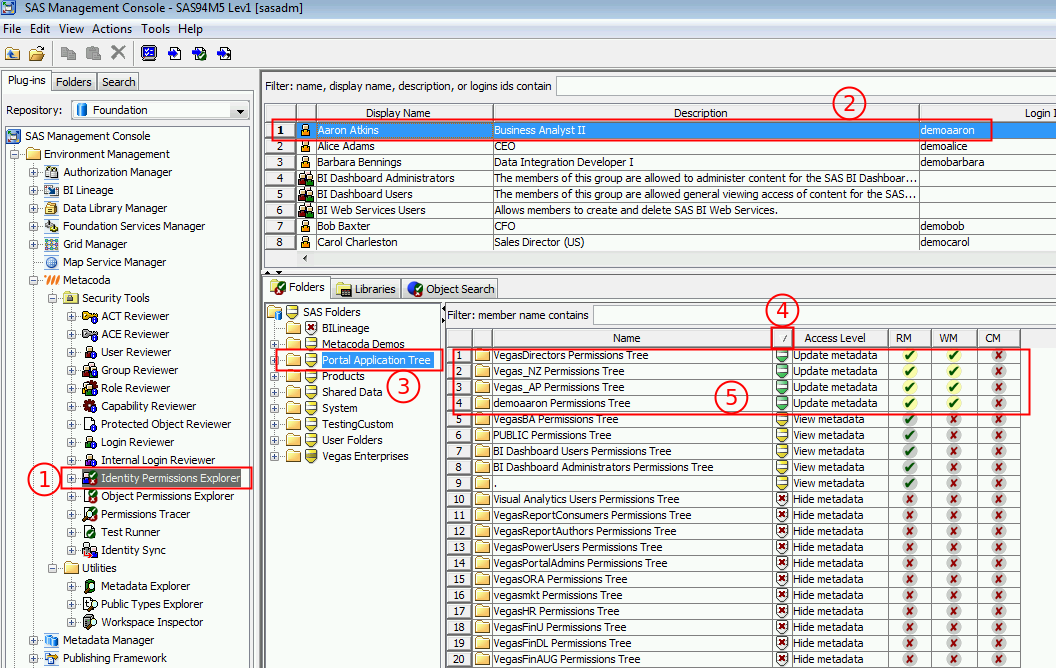The width and height of the screenshot is (1057, 670).
Task: Click the up-one-level folder toolbar icon
Action: coord(13,53)
